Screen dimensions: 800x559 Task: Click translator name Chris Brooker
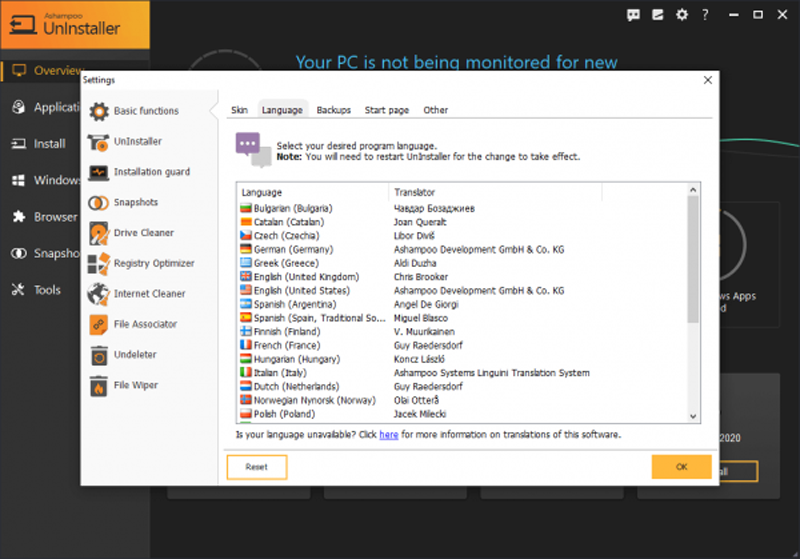pos(421,277)
